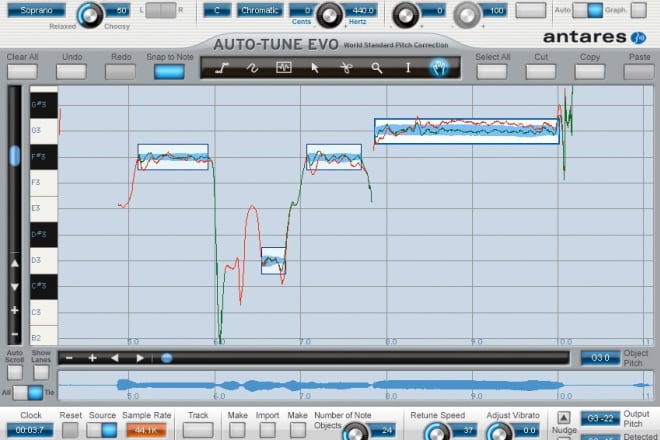Image resolution: width=660 pixels, height=440 pixels.
Task: Click the Make button left of Import
Action: tap(237, 430)
